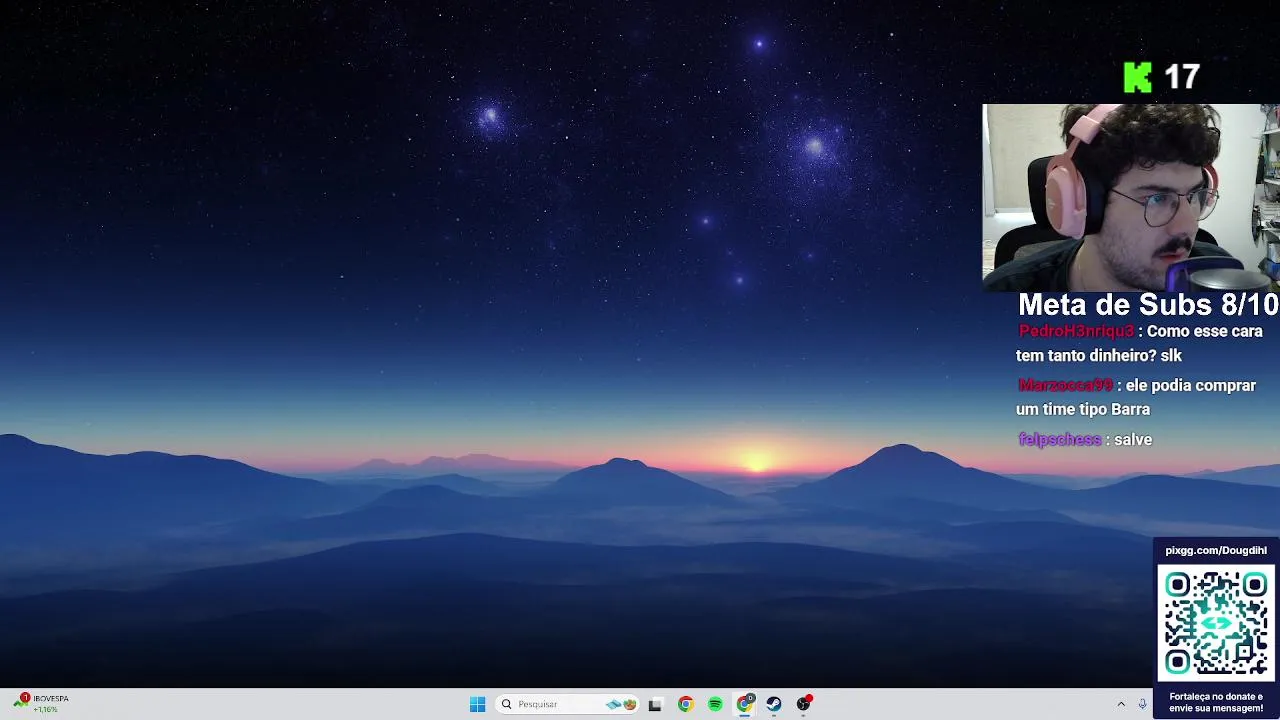This screenshot has height=720, width=1280.
Task: Open OBS Studio from the taskbar
Action: click(803, 704)
